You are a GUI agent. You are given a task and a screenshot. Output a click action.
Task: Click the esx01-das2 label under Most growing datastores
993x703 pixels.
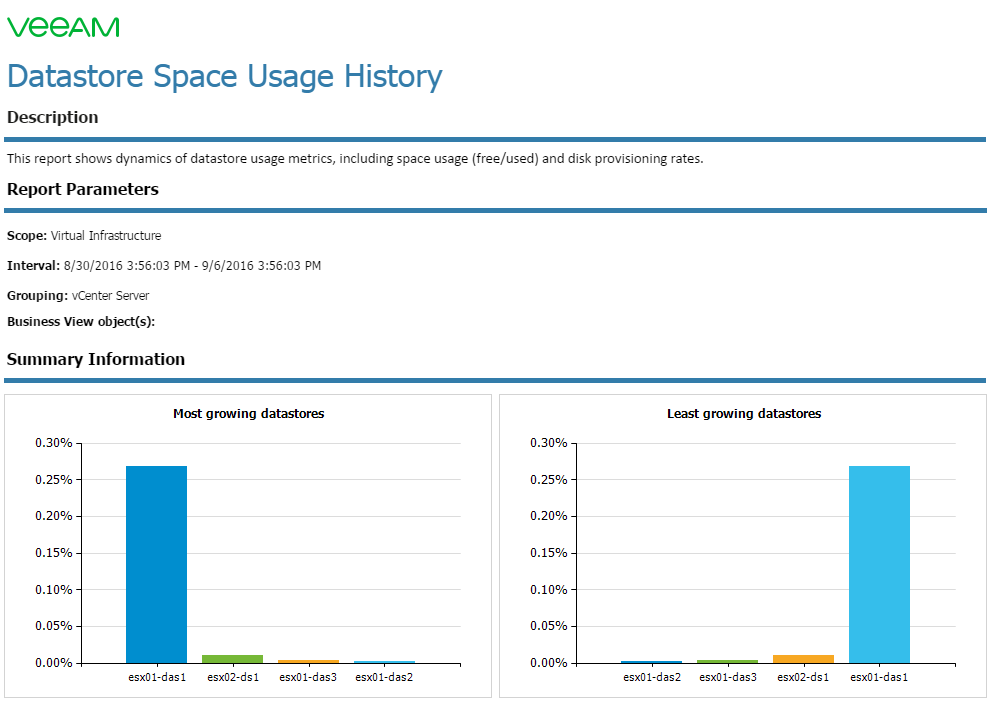click(384, 677)
